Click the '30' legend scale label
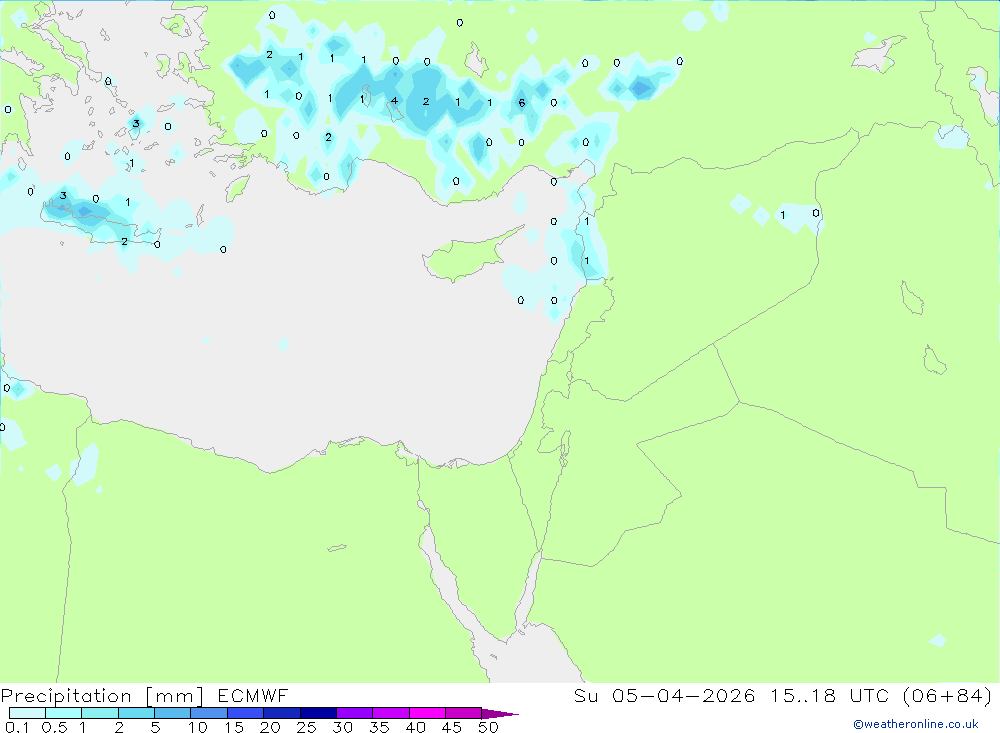 coord(343,727)
